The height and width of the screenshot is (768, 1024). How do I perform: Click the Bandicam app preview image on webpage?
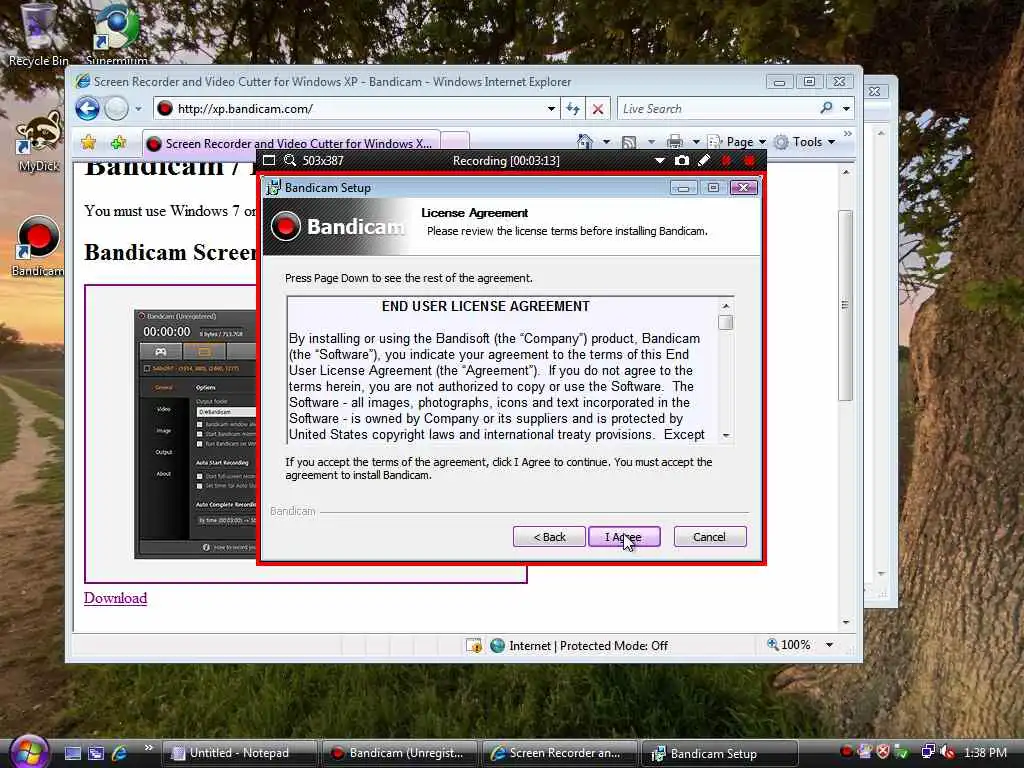tap(195, 434)
